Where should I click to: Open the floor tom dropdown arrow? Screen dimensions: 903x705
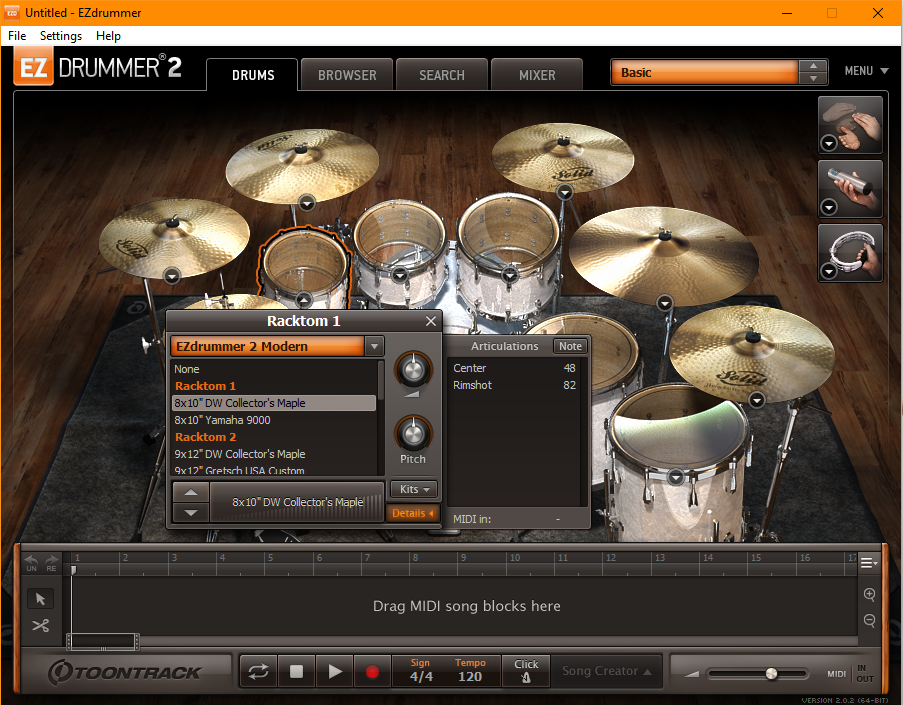click(x=676, y=477)
